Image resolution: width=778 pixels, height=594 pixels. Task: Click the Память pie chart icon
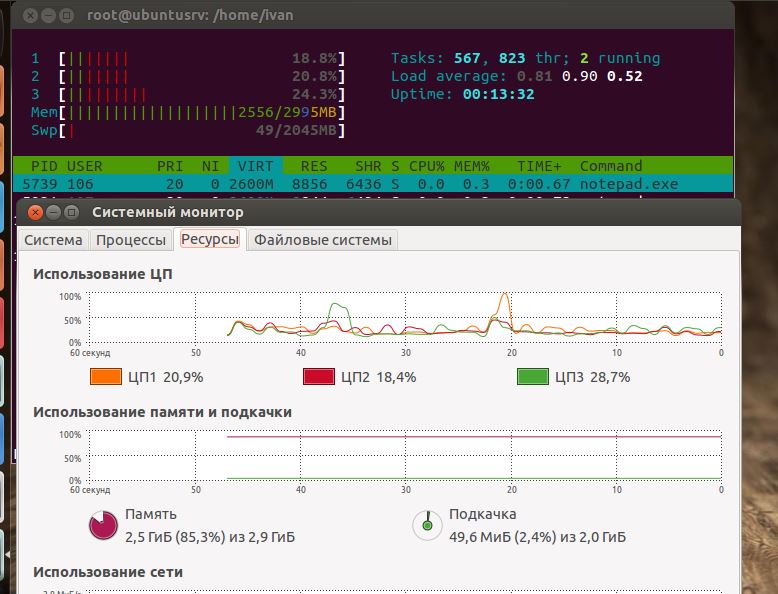(104, 525)
